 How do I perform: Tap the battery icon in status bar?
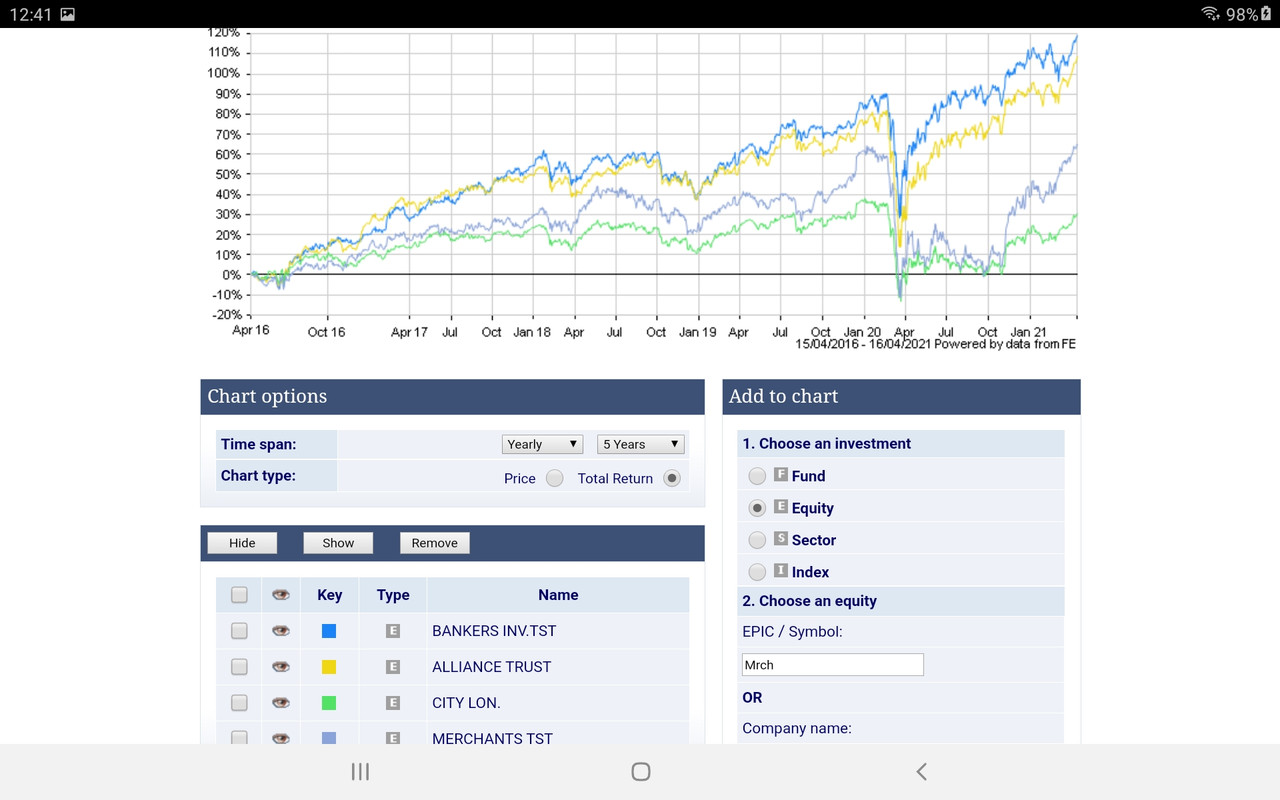1266,14
